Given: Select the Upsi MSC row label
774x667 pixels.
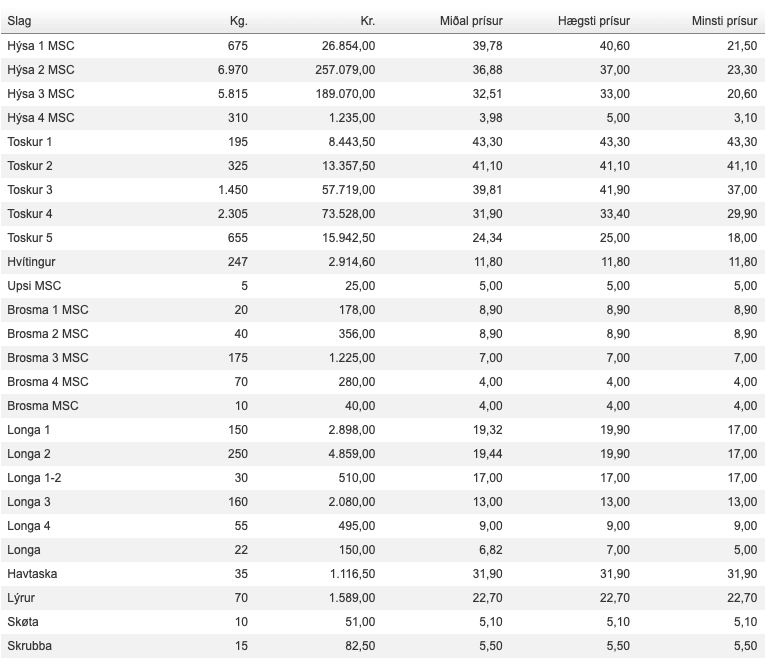Looking at the screenshot, I should pos(34,286).
